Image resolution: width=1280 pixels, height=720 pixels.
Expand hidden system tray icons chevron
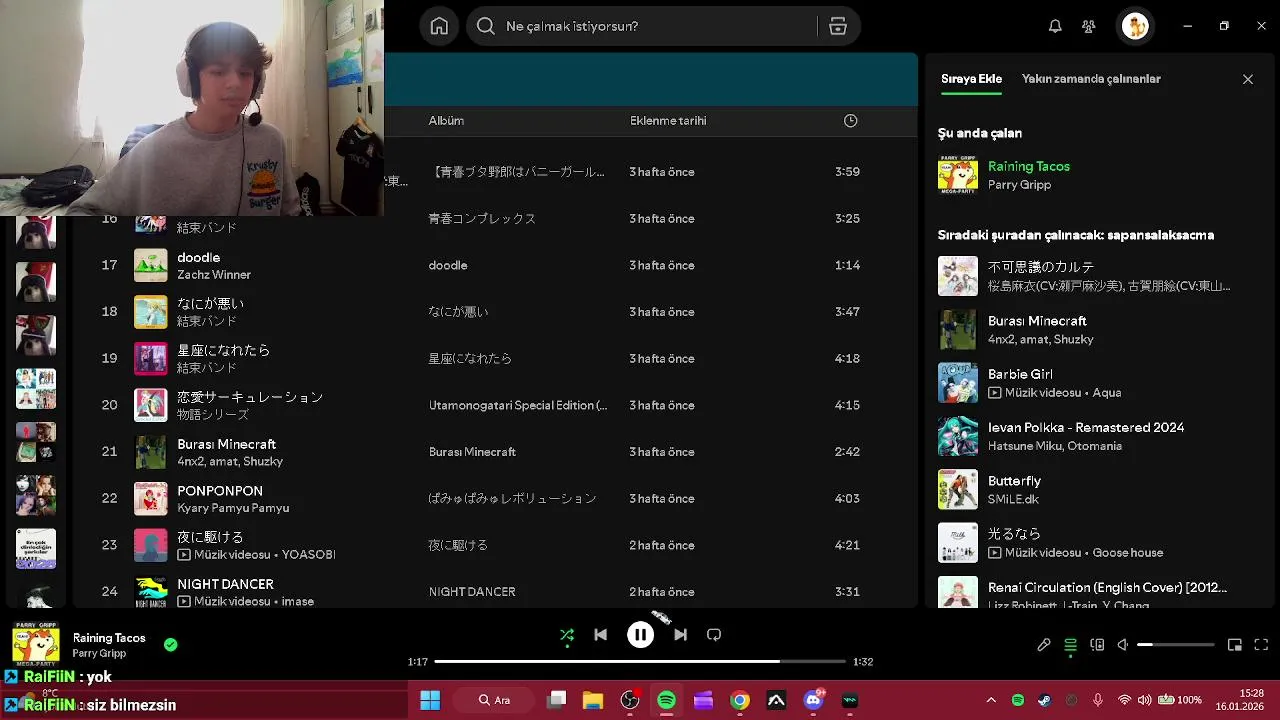tap(991, 700)
